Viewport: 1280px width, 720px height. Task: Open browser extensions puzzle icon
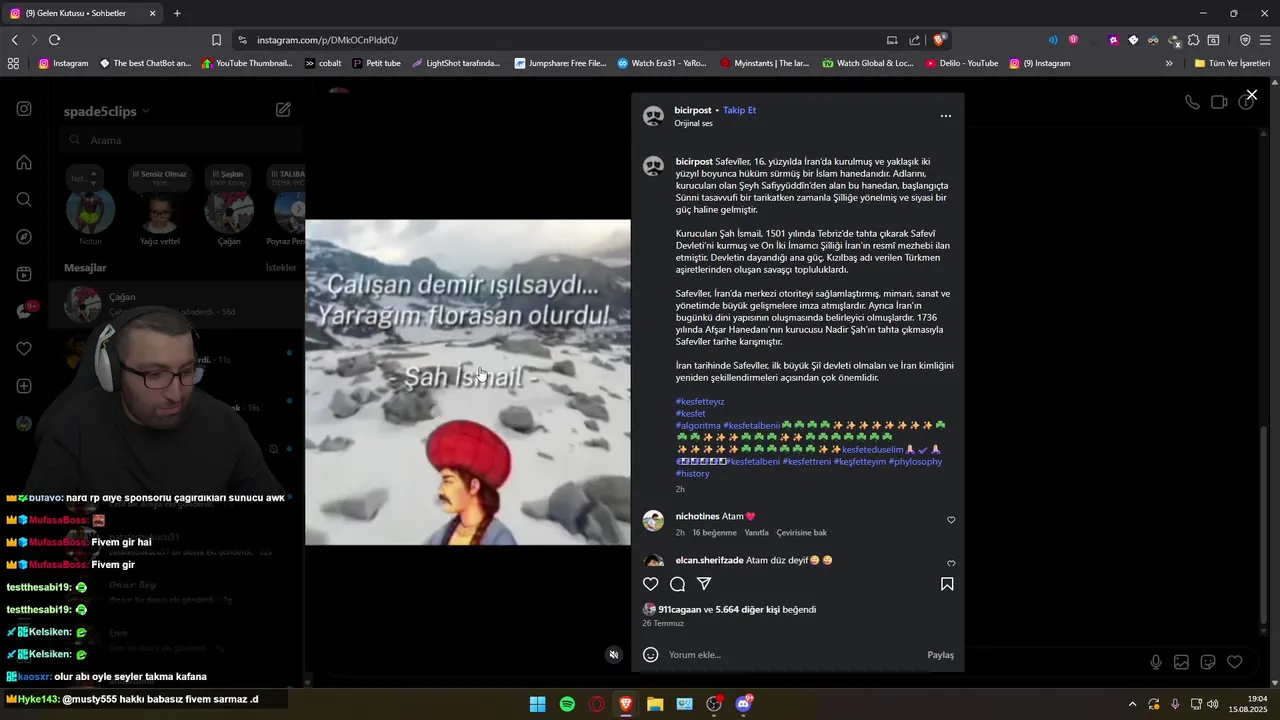(x=1193, y=40)
